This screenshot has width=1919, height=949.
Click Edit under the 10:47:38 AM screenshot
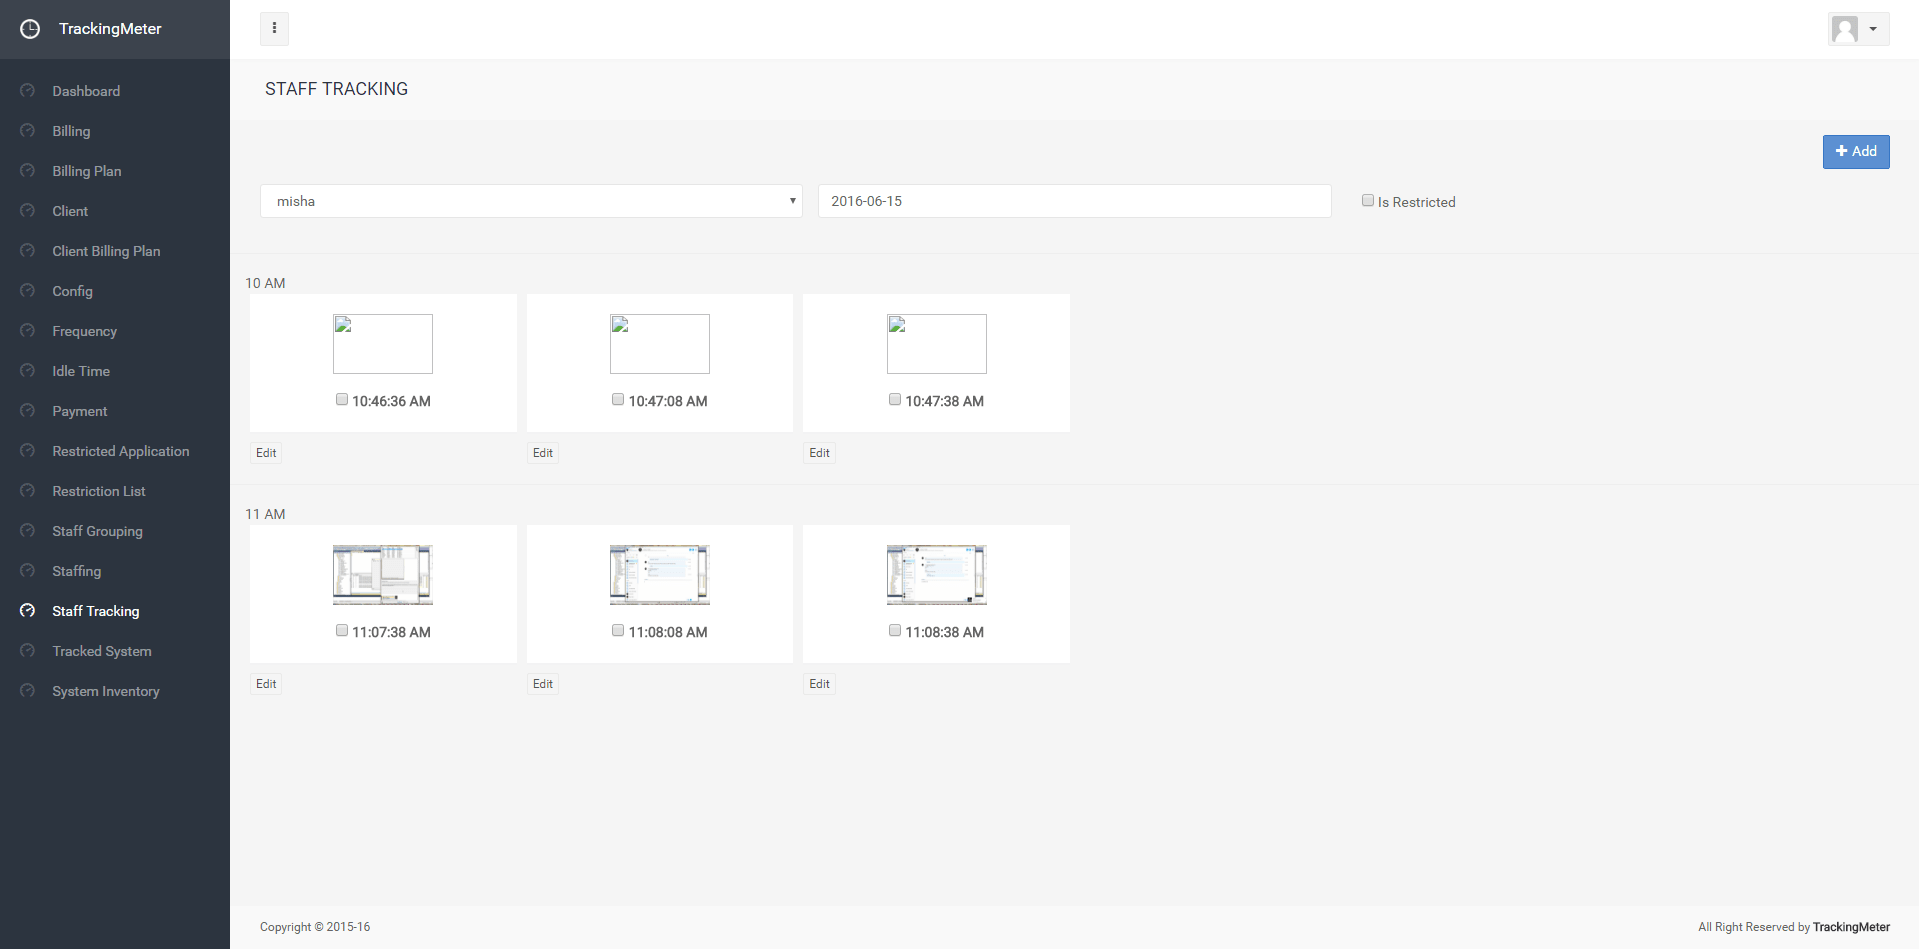[819, 453]
